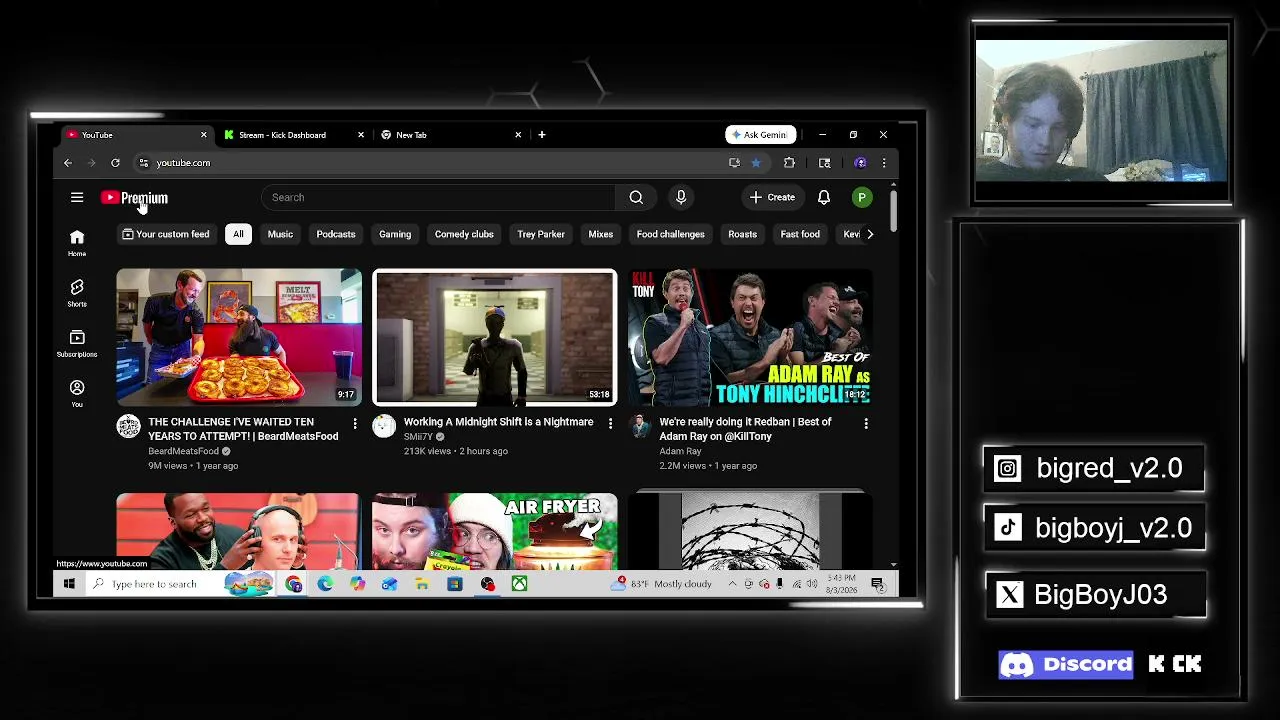Filter feed by Food challenges chip
The height and width of the screenshot is (720, 1280).
(x=671, y=234)
